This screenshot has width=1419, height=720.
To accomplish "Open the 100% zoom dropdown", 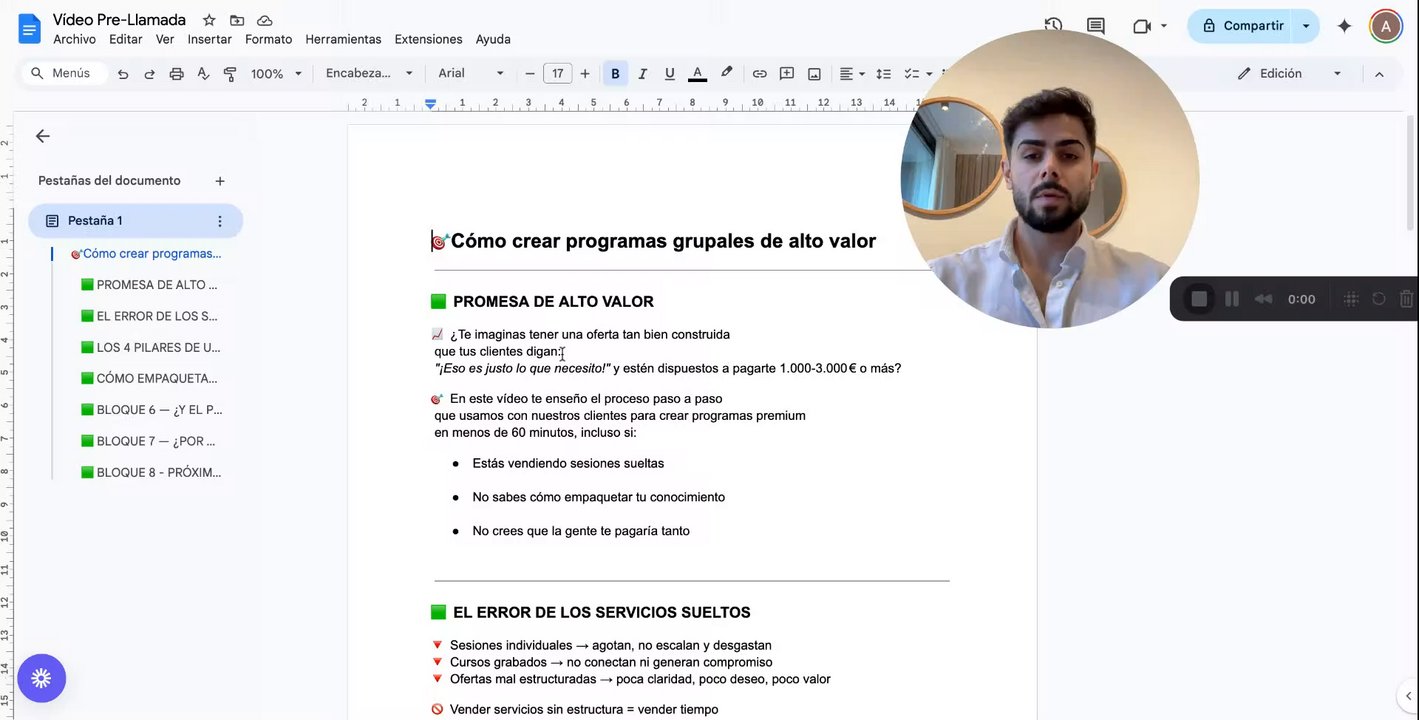I will pyautogui.click(x=276, y=74).
